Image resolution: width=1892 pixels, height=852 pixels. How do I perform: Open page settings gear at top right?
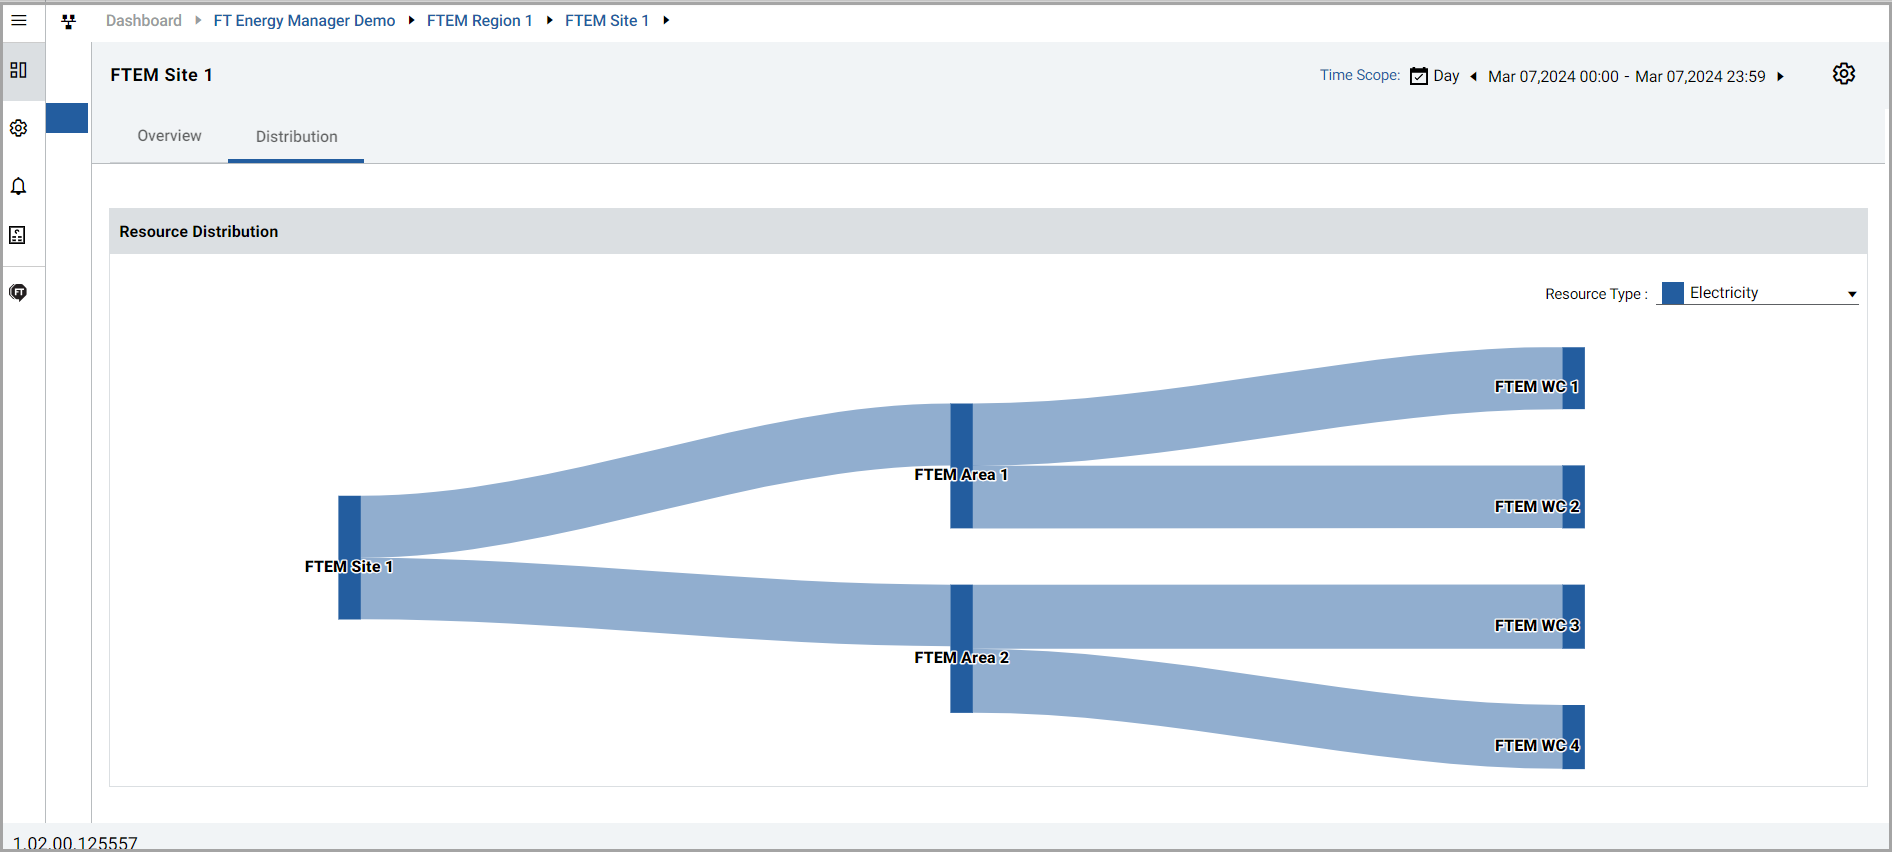[1844, 74]
